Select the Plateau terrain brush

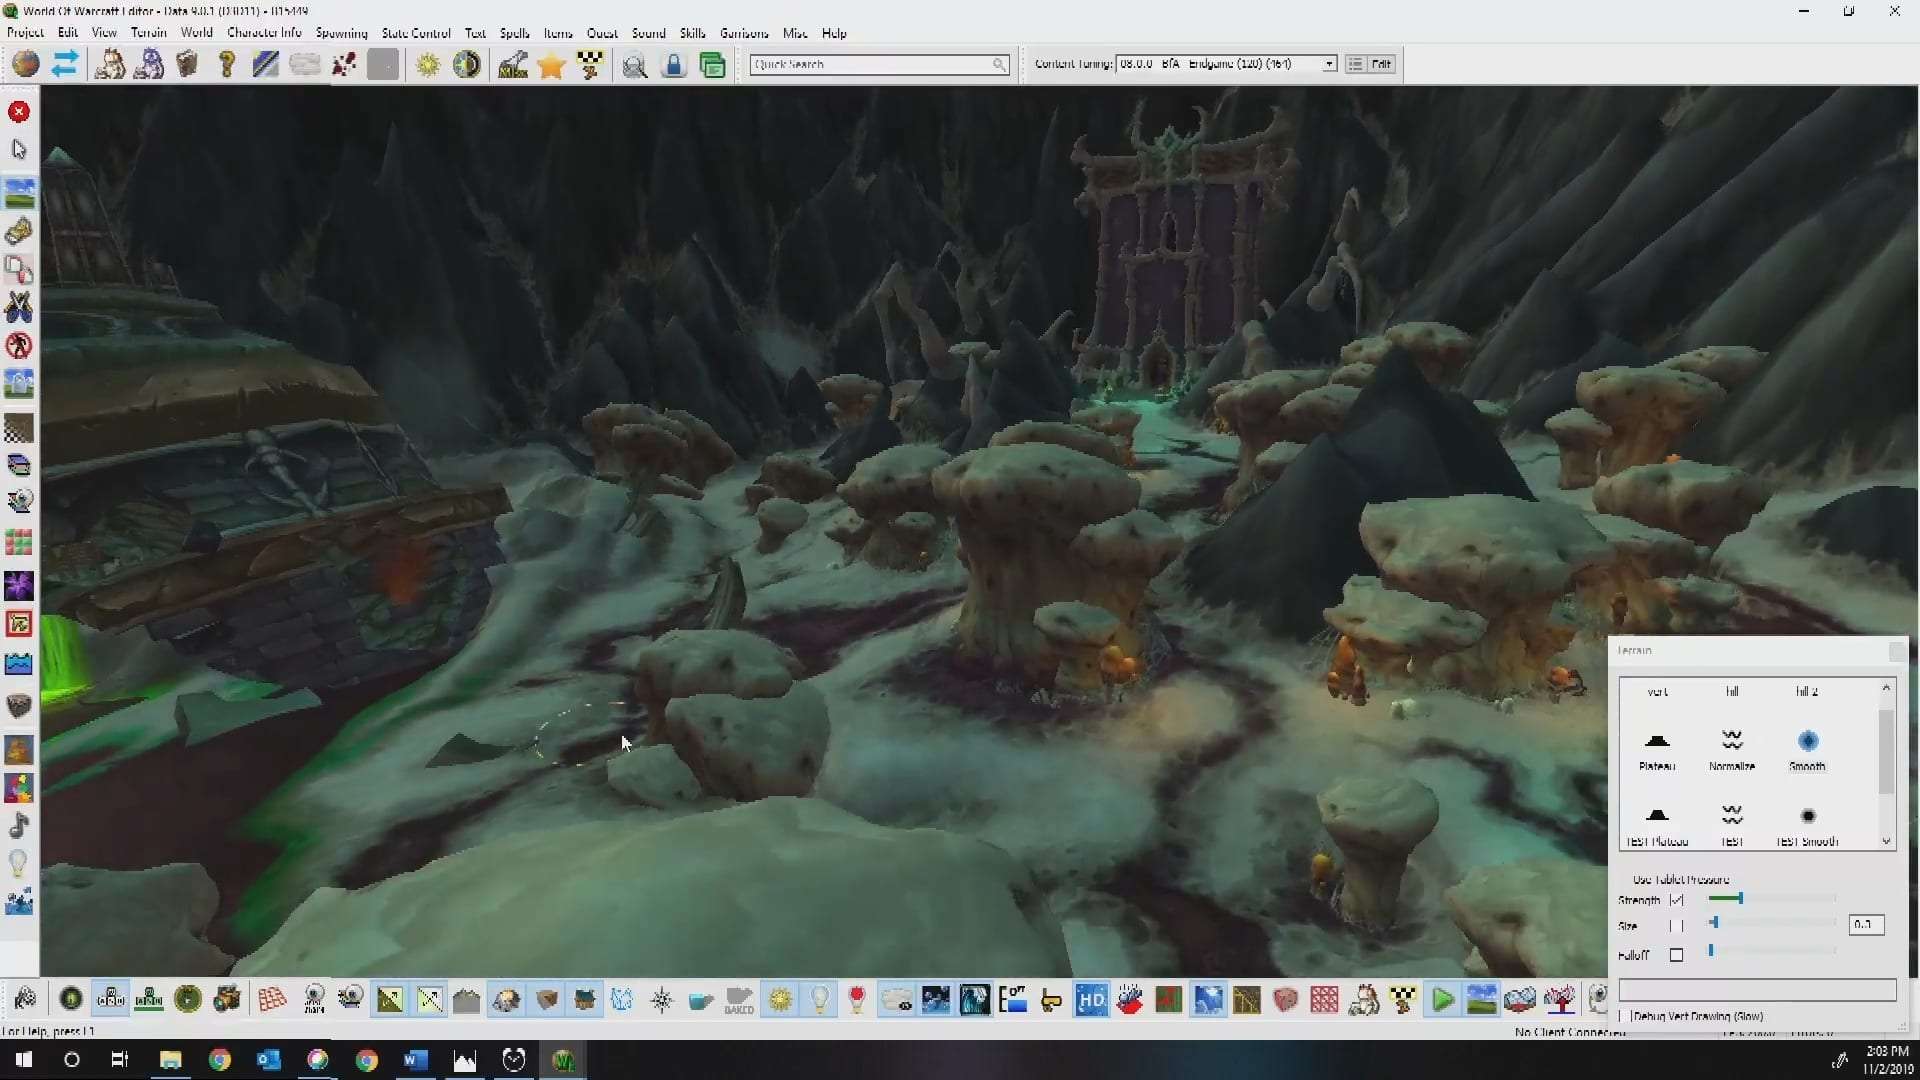[x=1657, y=742]
